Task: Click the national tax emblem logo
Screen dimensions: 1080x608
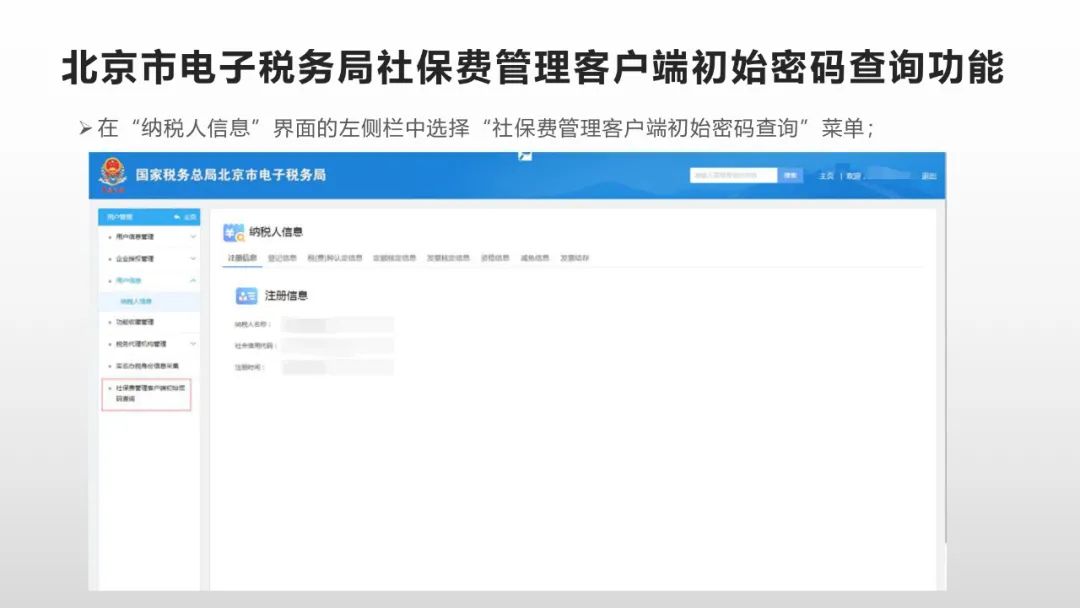Action: (112, 175)
